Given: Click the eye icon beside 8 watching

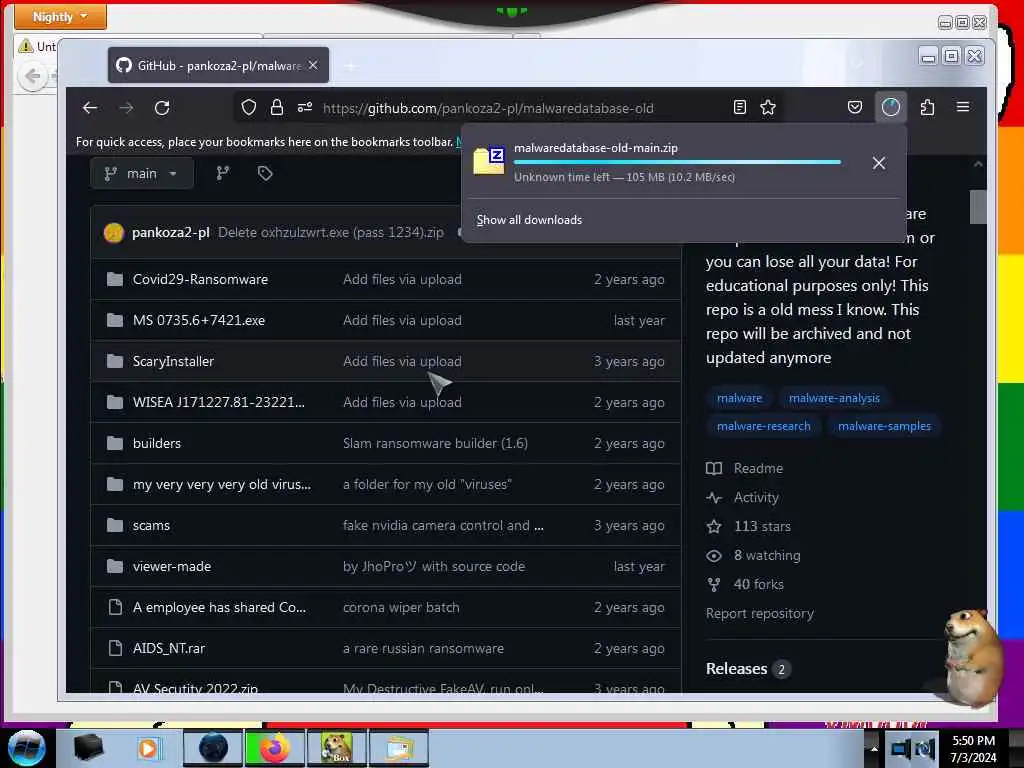Looking at the screenshot, I should [x=714, y=556].
